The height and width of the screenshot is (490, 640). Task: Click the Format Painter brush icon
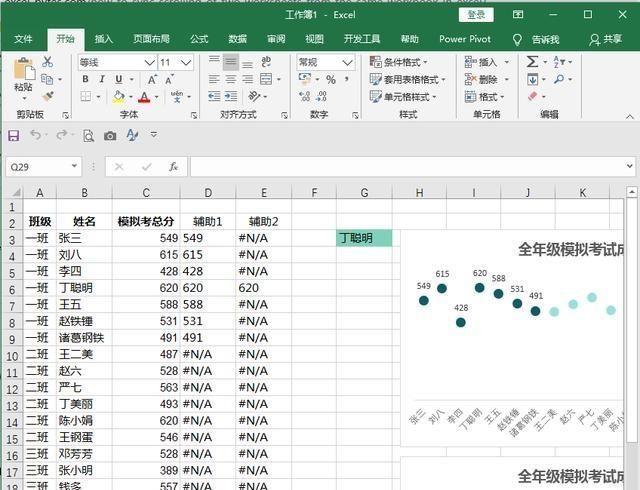click(x=48, y=97)
